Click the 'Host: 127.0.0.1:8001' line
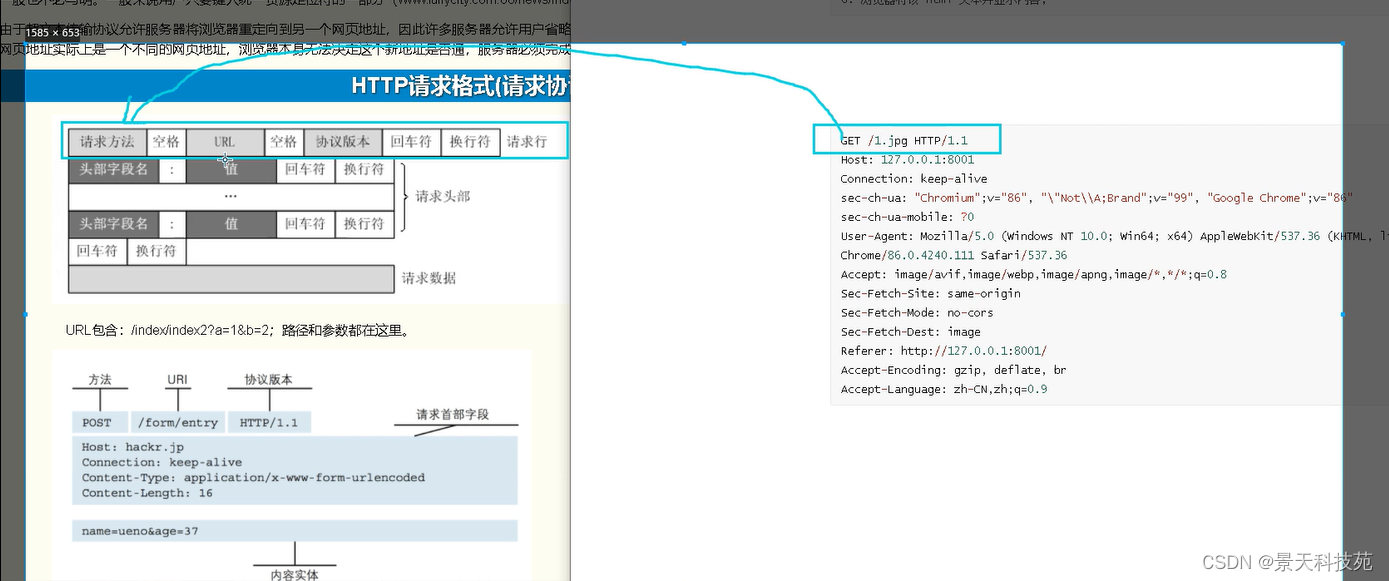Image resolution: width=1389 pixels, height=581 pixels. (907, 159)
